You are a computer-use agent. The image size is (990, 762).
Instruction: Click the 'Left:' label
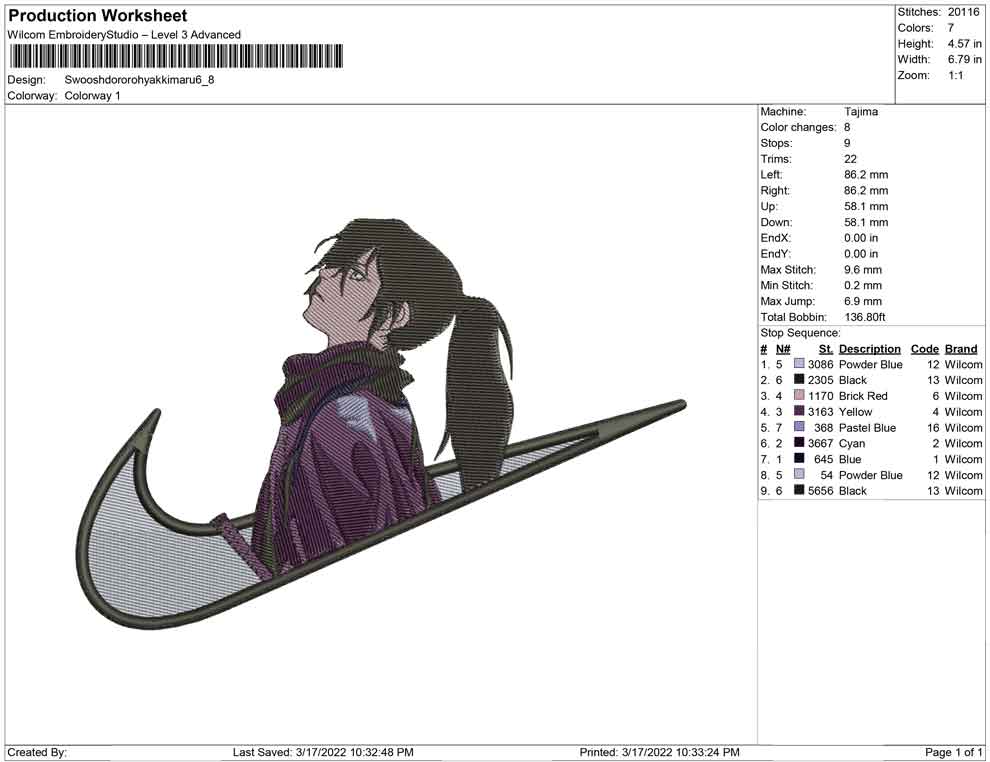(771, 175)
